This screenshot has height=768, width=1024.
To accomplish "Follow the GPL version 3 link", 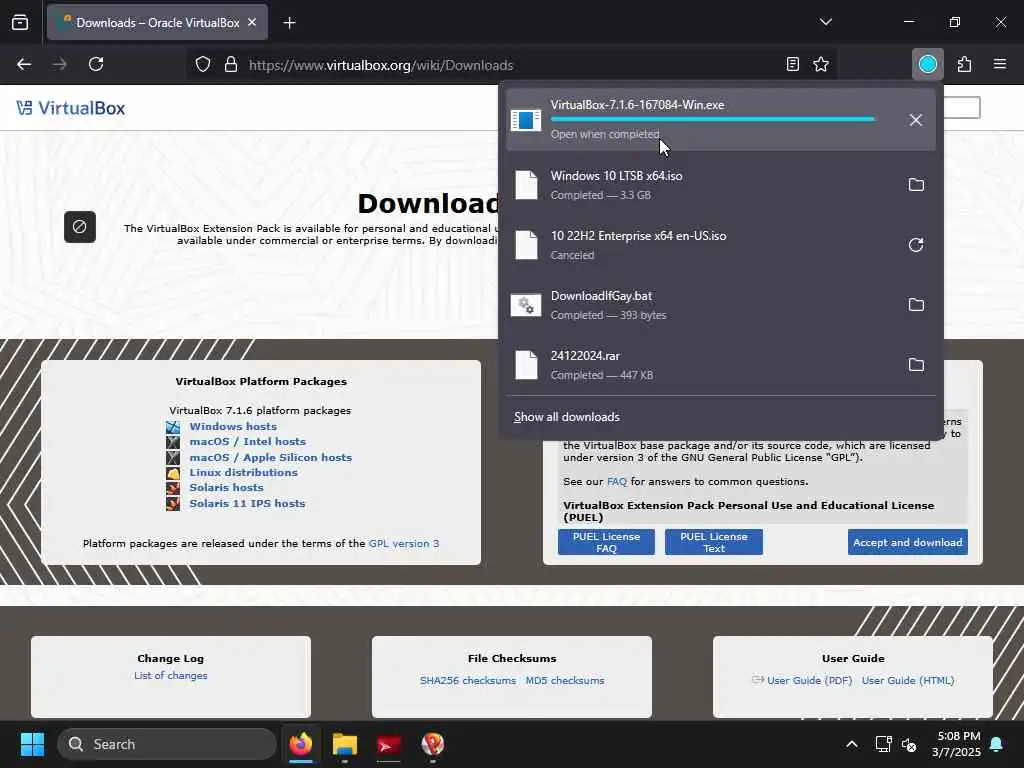I will click(x=404, y=543).
